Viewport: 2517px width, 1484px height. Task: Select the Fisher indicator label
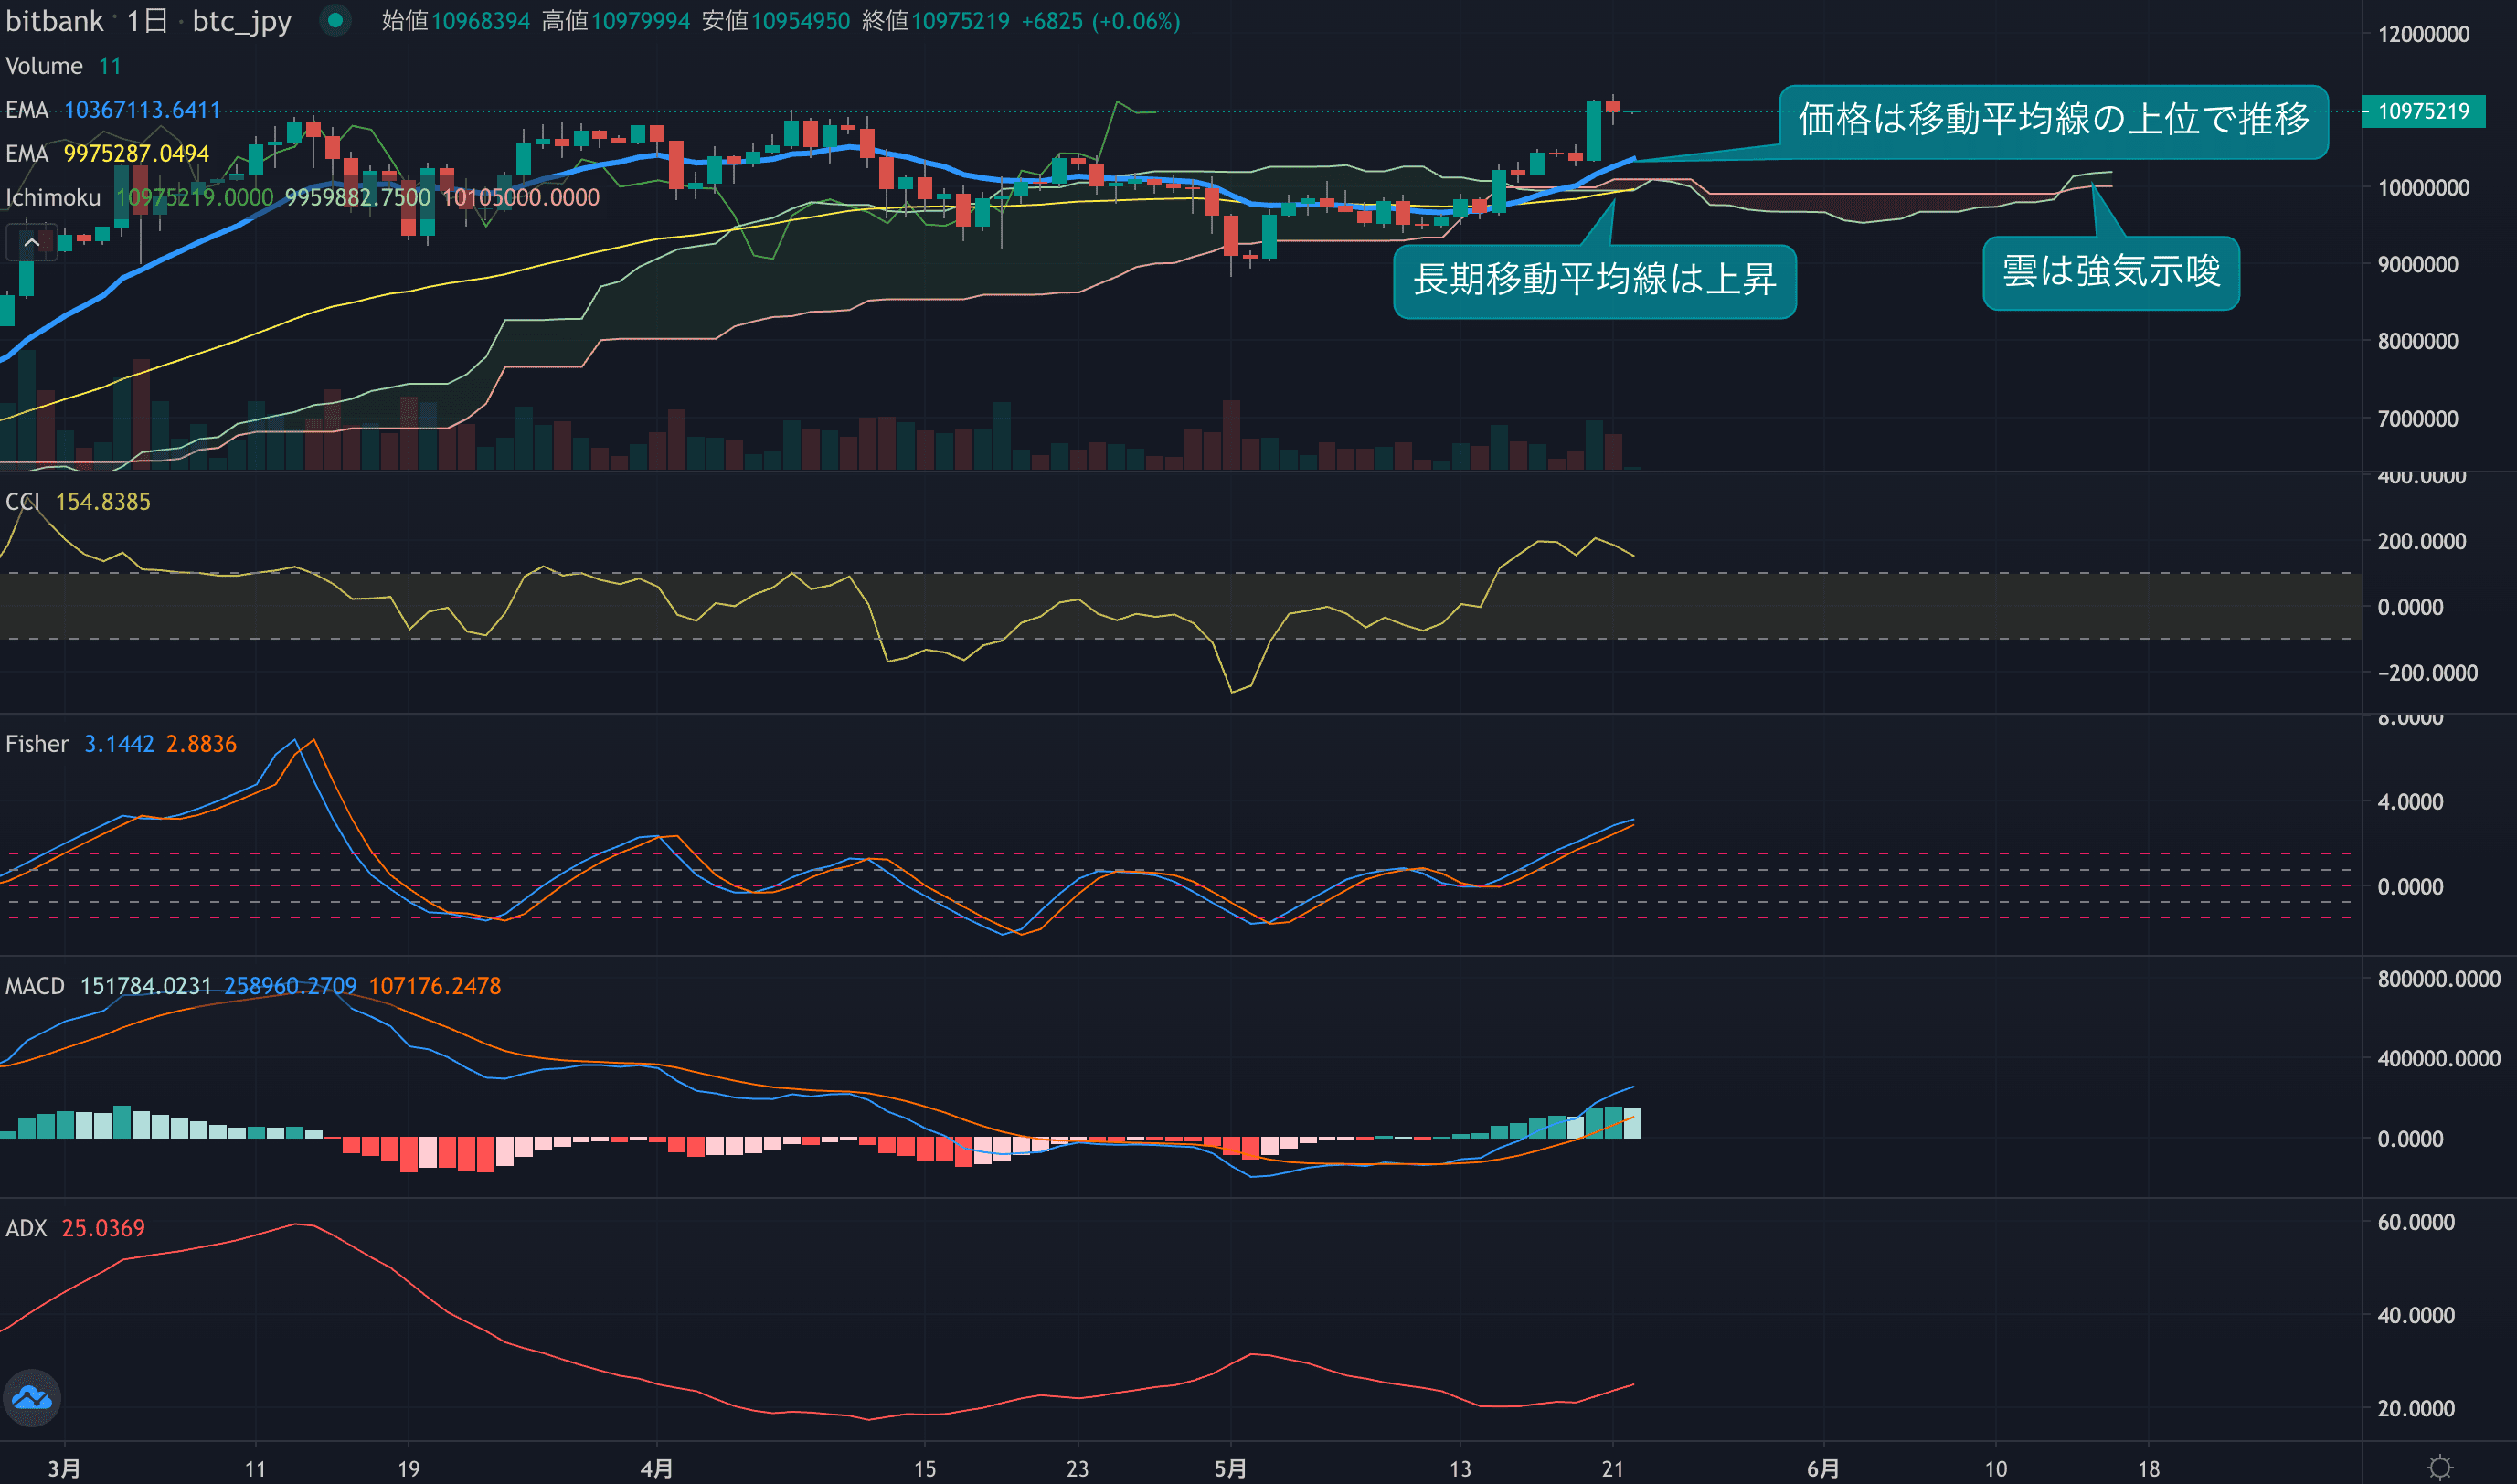[37, 744]
